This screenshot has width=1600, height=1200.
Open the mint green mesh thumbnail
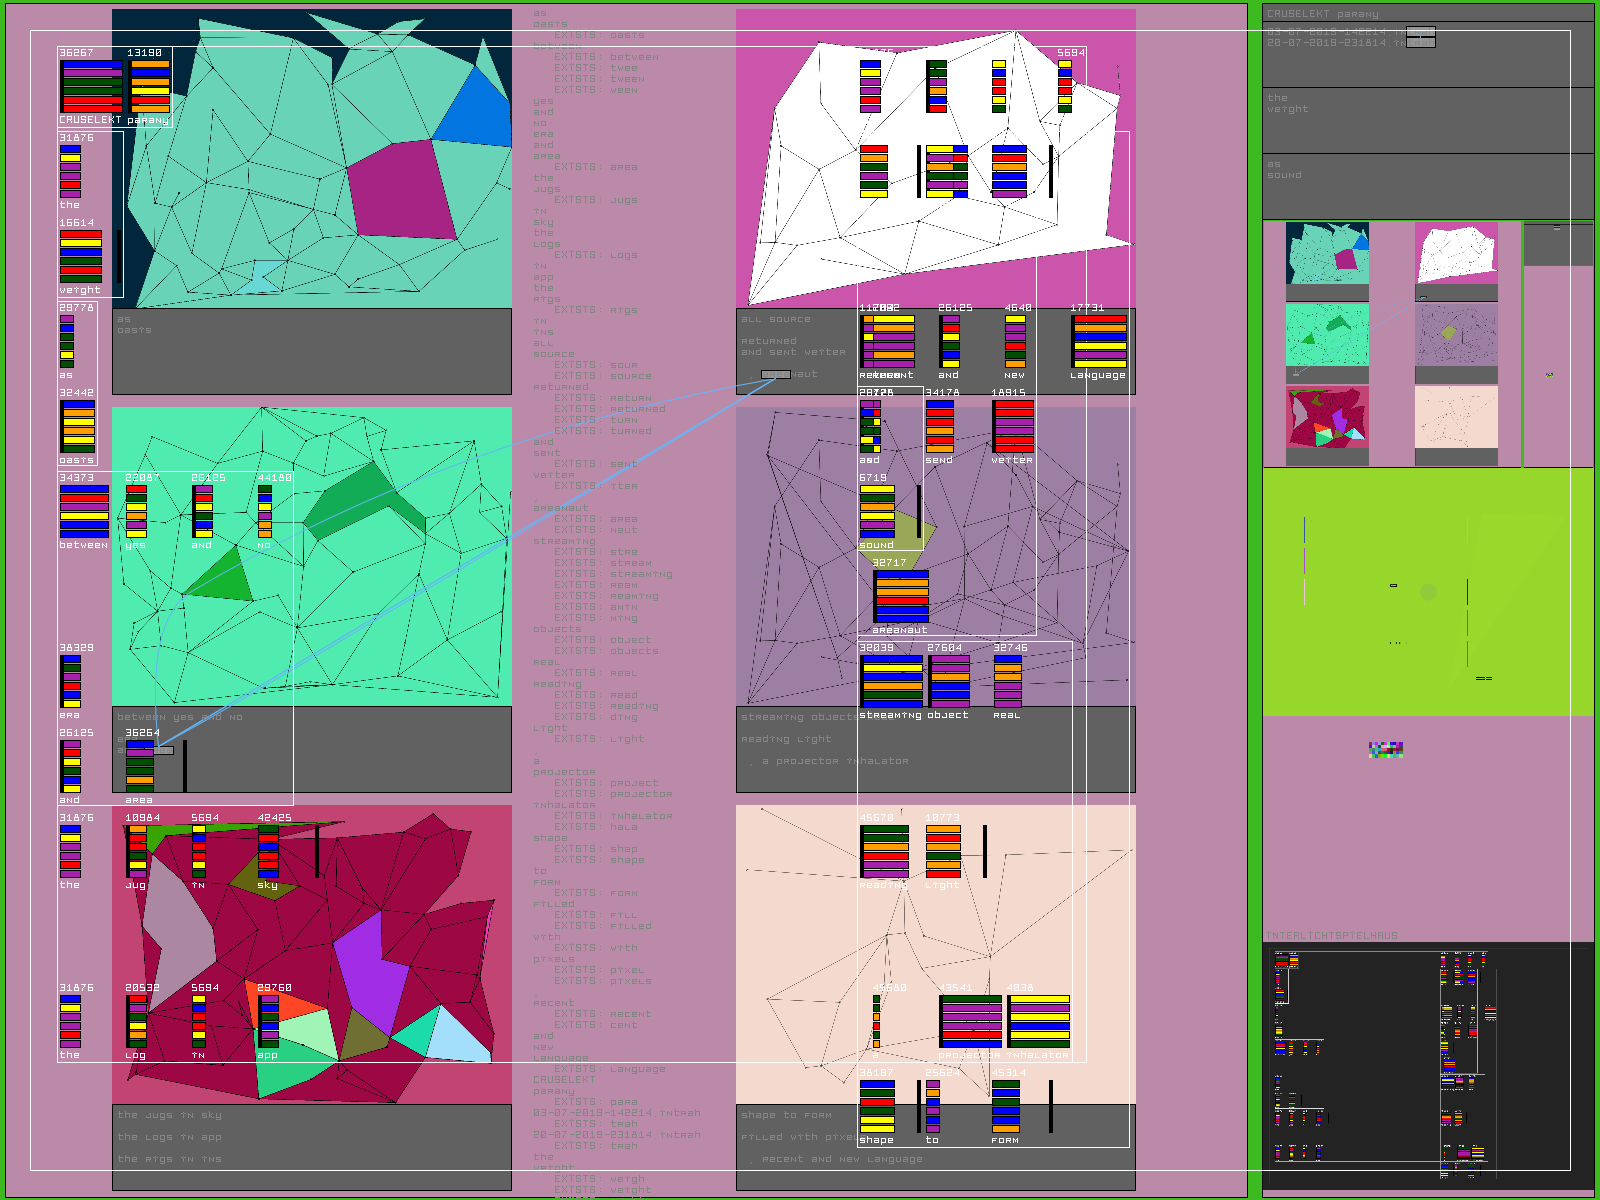pos(1327,335)
